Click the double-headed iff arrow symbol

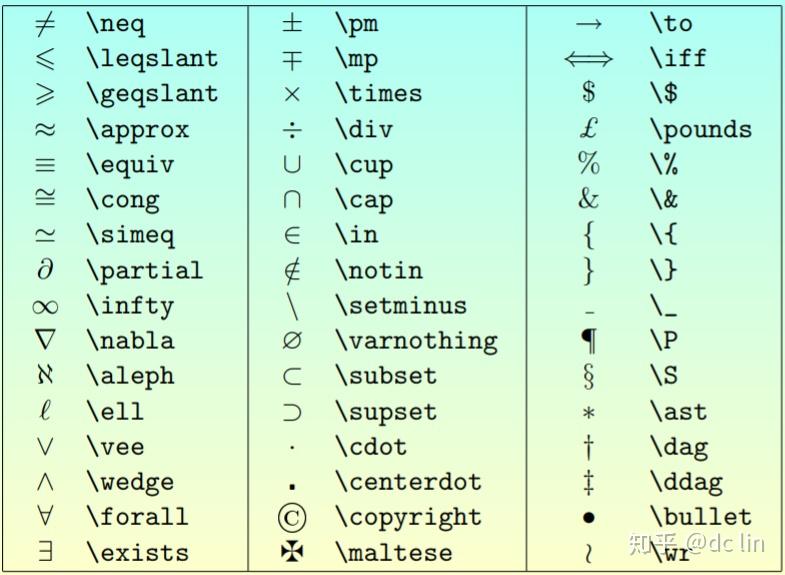click(x=589, y=58)
